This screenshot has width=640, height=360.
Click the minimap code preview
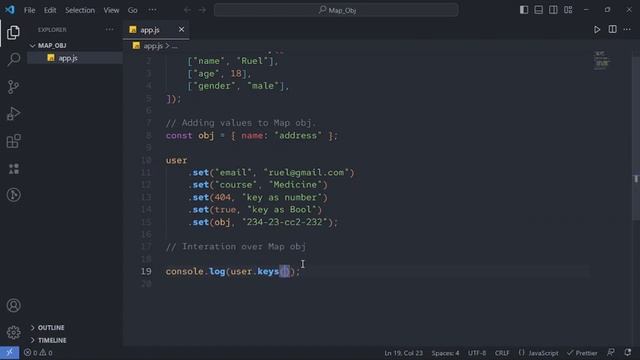pos(602,60)
